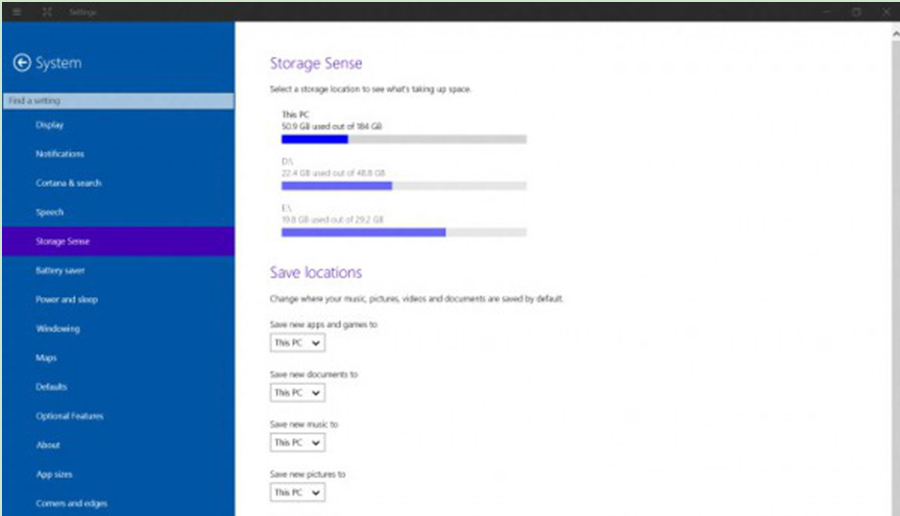Click the Storage Sense heading

(x=316, y=63)
